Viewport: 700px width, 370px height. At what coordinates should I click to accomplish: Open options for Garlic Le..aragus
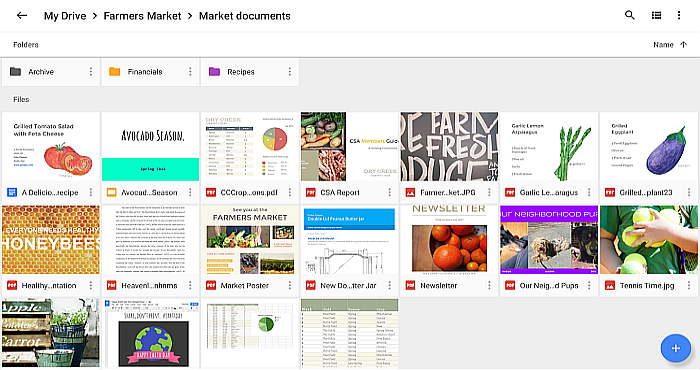[589, 192]
